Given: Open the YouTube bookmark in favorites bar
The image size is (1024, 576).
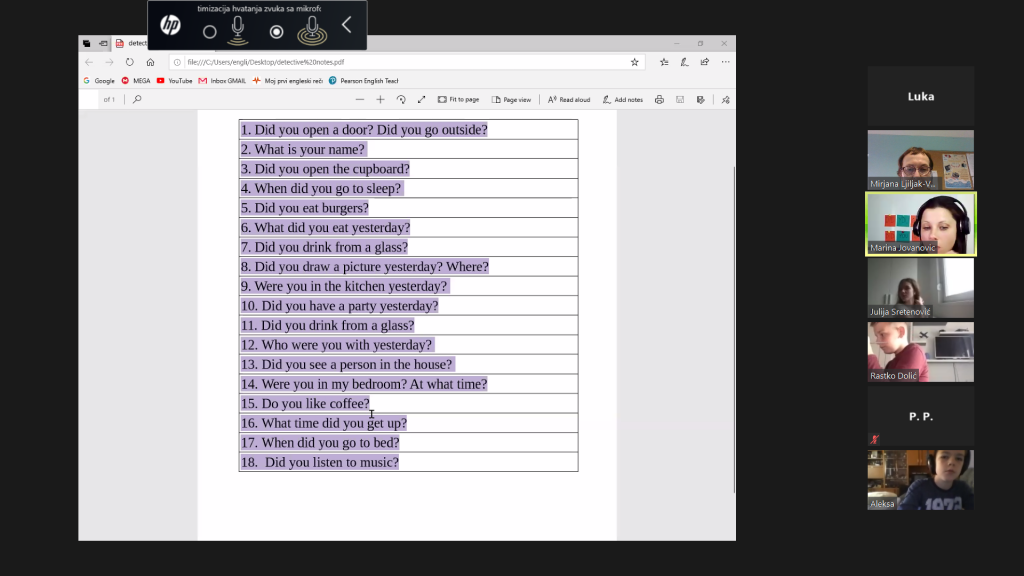Looking at the screenshot, I should pos(174,80).
